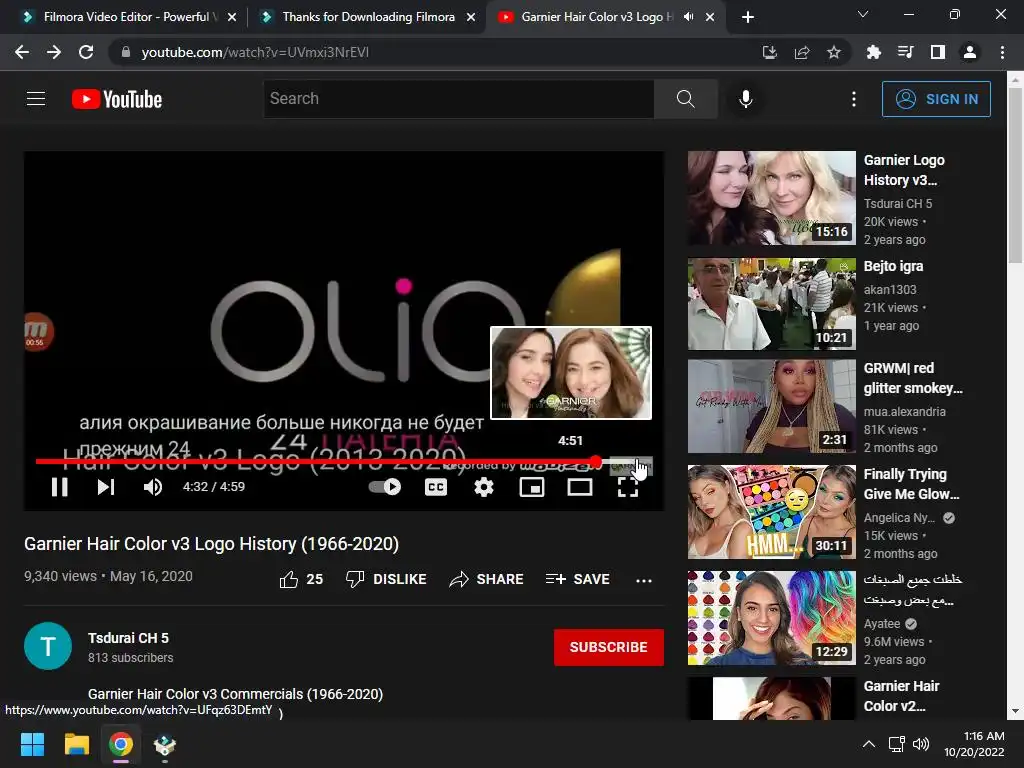The image size is (1024, 768).
Task: Open File Explorer from taskbar
Action: click(x=76, y=744)
